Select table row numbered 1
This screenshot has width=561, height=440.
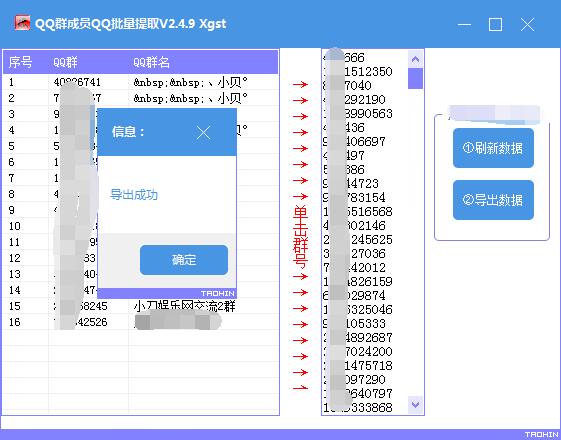tap(141, 82)
